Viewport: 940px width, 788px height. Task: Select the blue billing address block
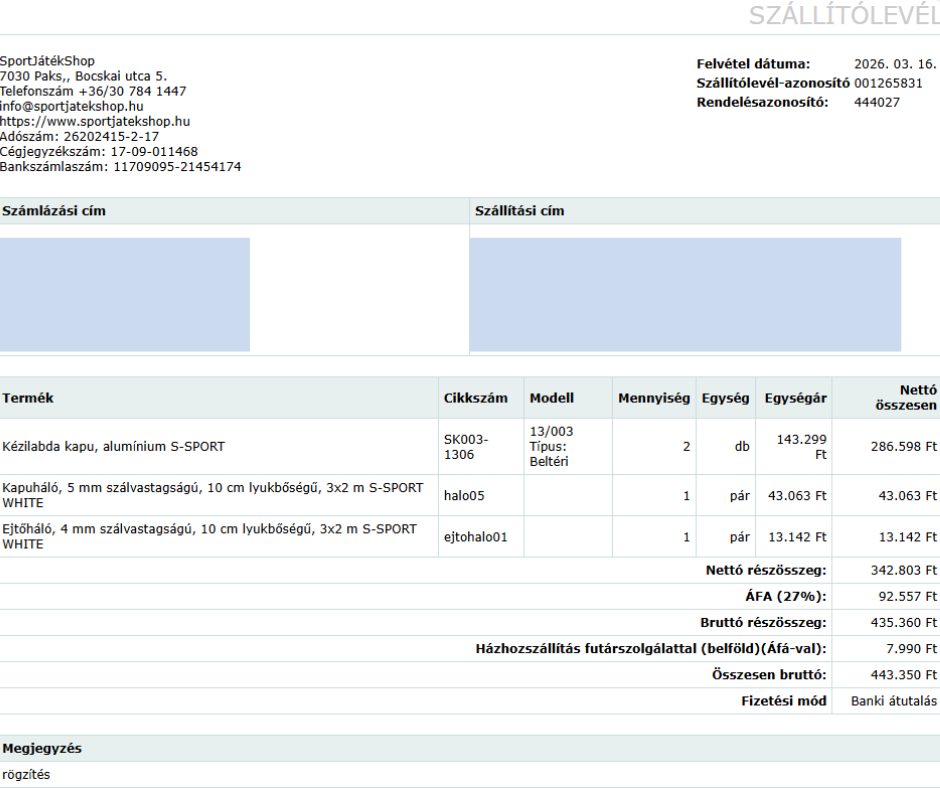pyautogui.click(x=125, y=294)
